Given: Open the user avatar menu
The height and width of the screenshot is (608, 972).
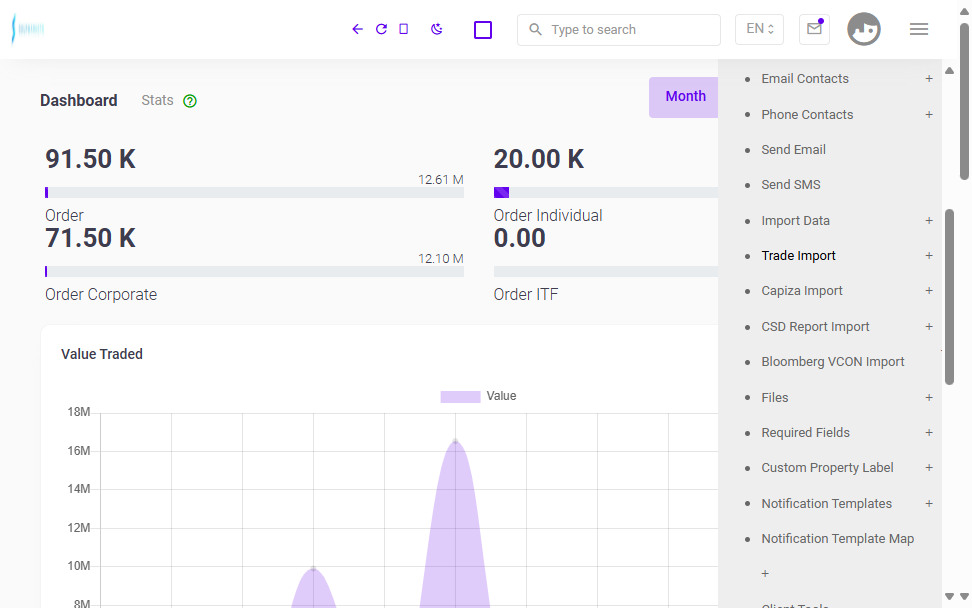Looking at the screenshot, I should coord(864,29).
